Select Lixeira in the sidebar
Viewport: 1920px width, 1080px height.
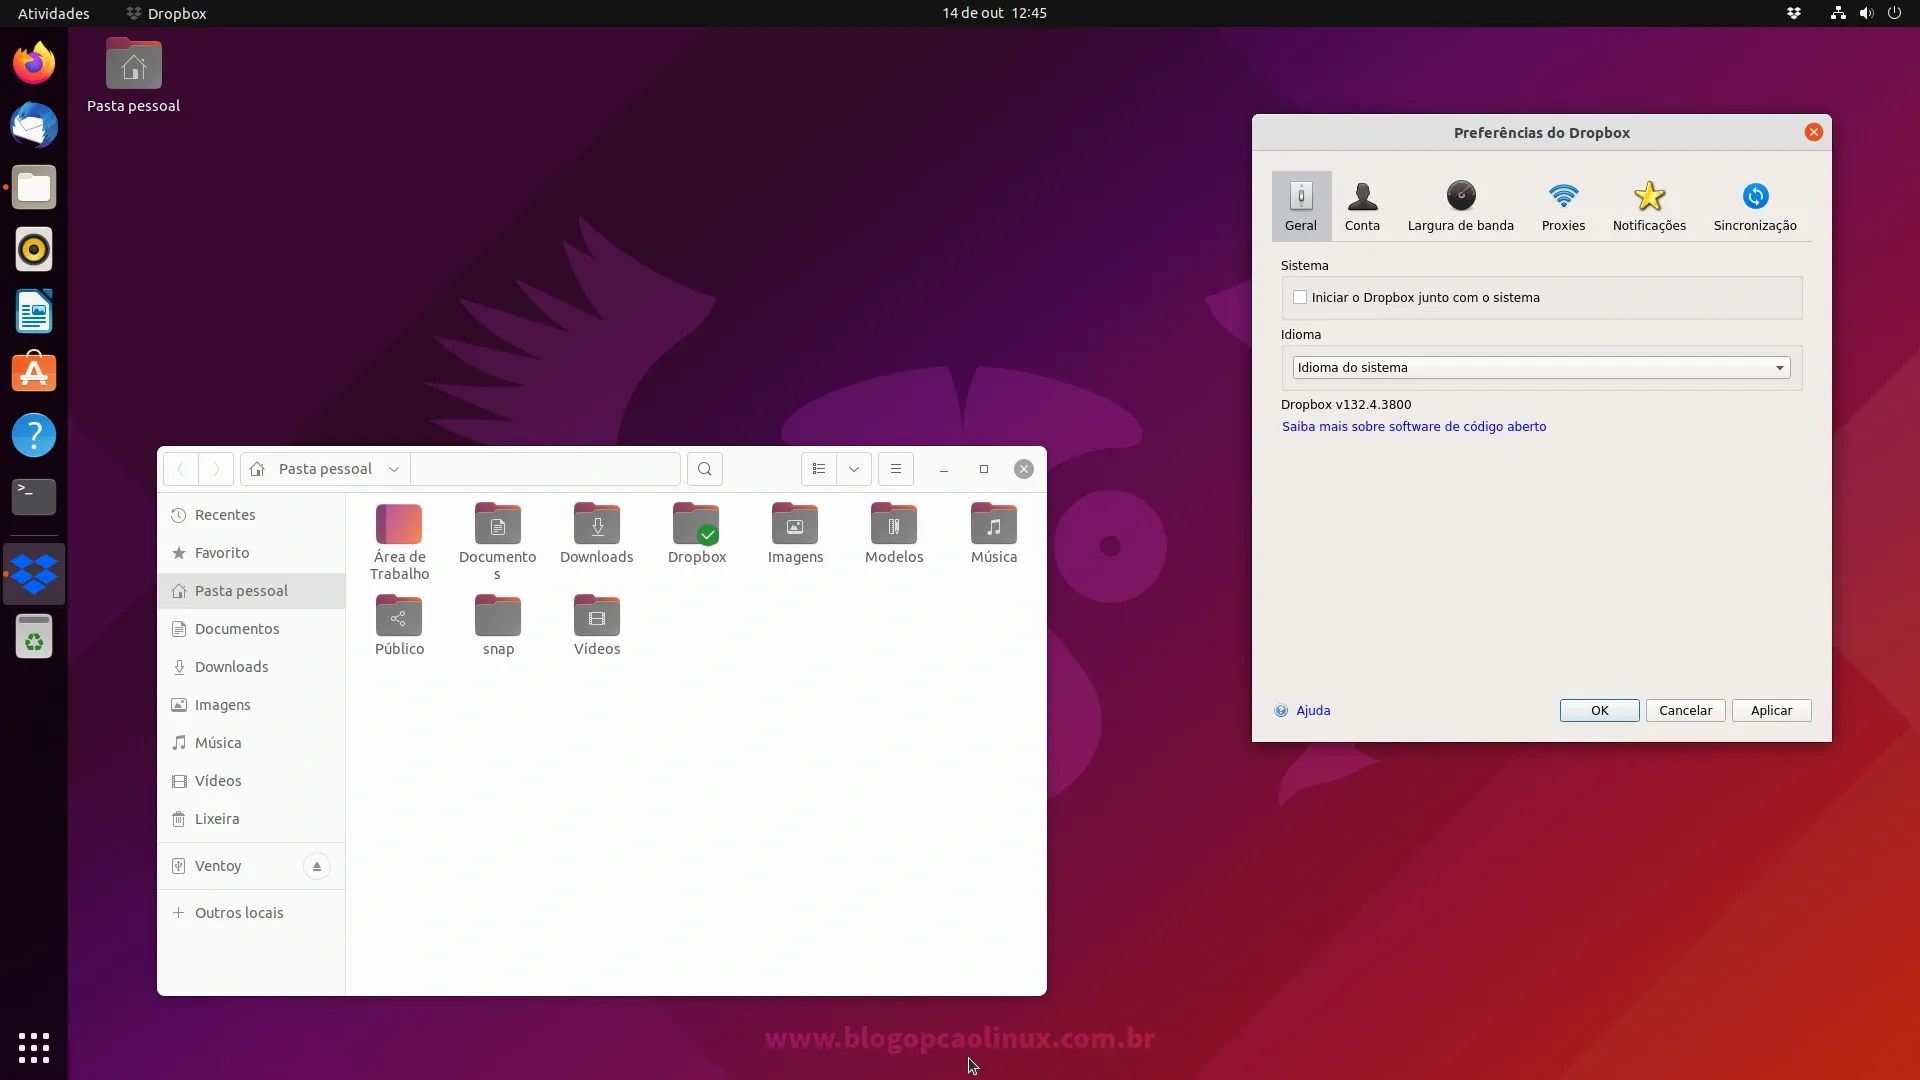coord(251,819)
